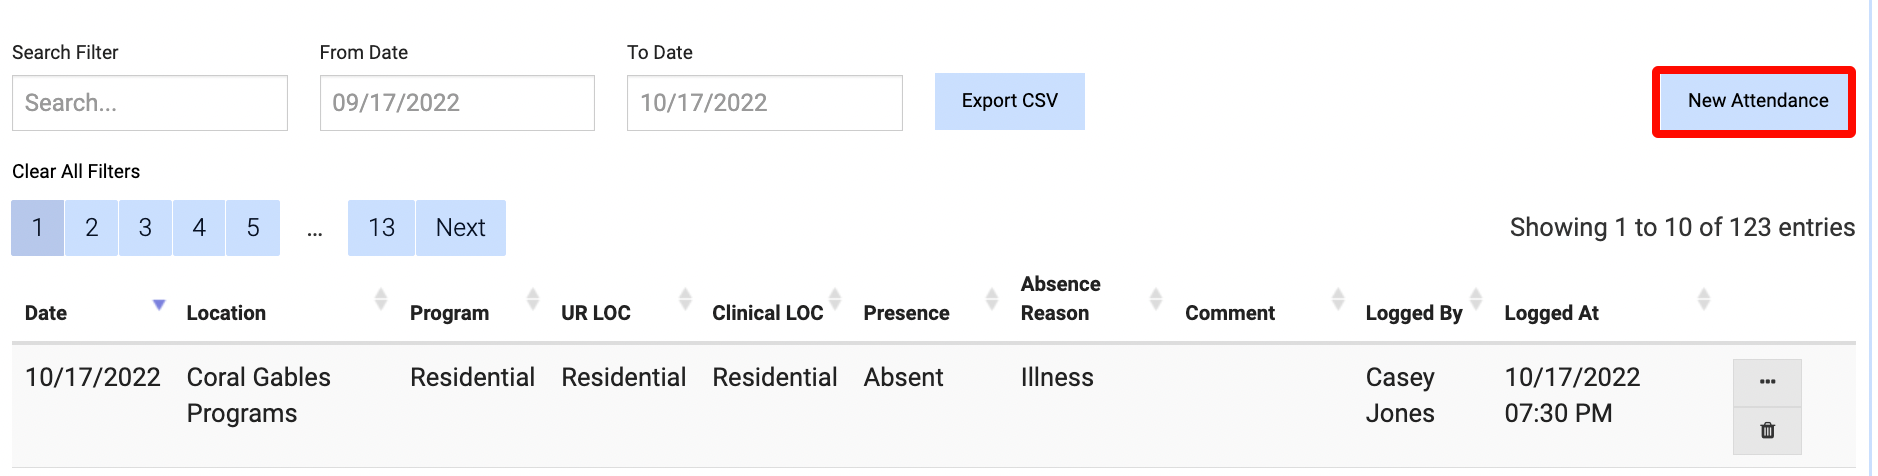Sort table by Presence column
The image size is (1878, 476).
click(991, 299)
